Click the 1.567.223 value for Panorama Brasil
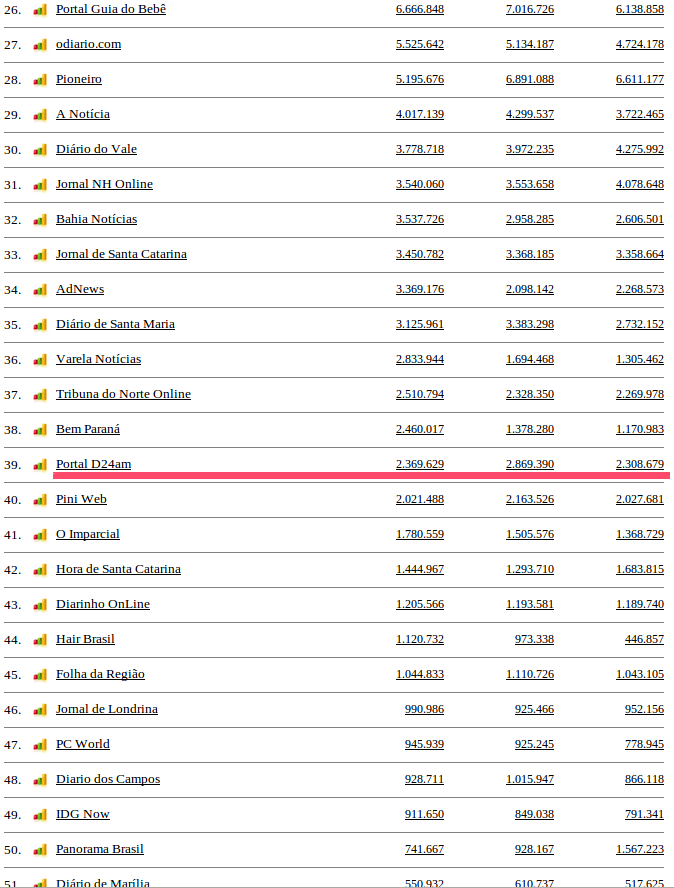 coord(640,849)
